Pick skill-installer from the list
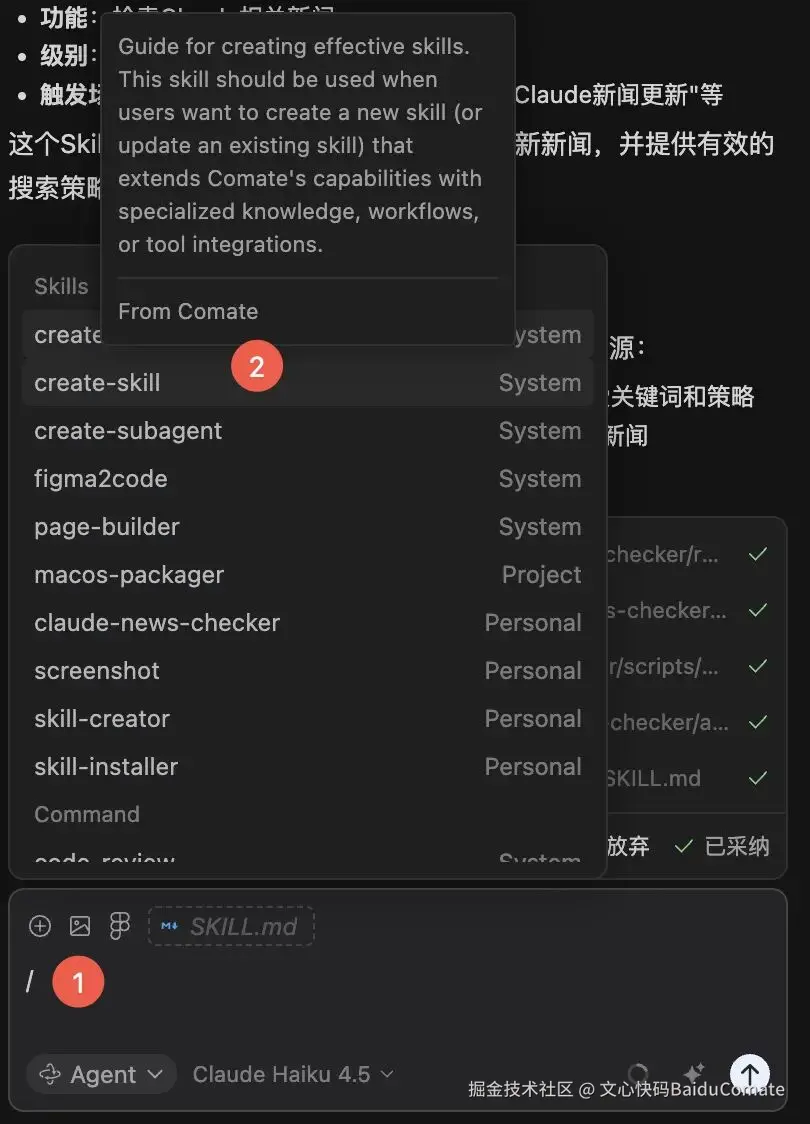810x1124 pixels. point(106,767)
